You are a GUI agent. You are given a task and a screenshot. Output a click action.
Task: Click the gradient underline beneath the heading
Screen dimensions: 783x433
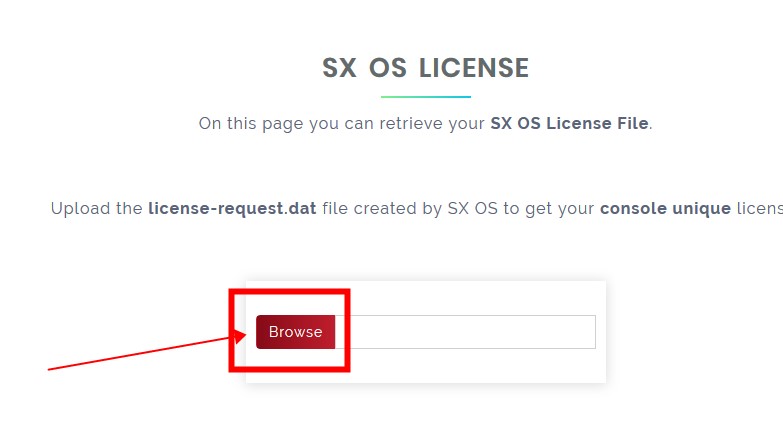(x=425, y=97)
